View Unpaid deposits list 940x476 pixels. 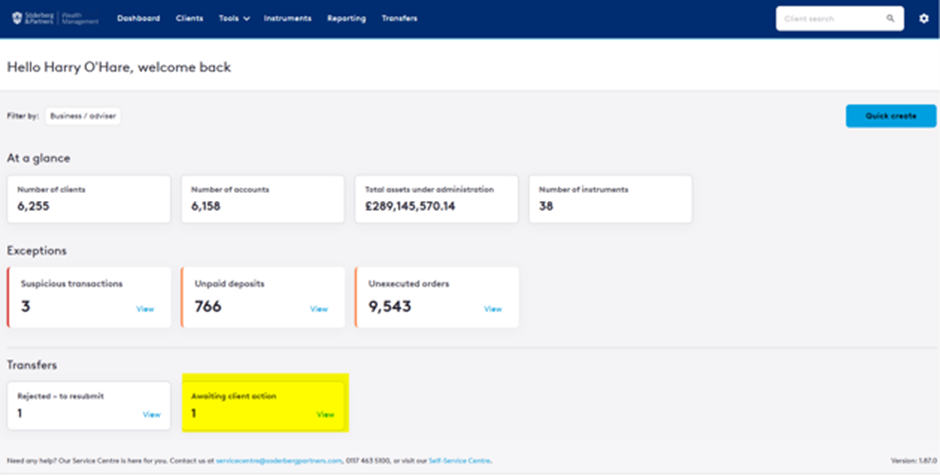(x=319, y=309)
